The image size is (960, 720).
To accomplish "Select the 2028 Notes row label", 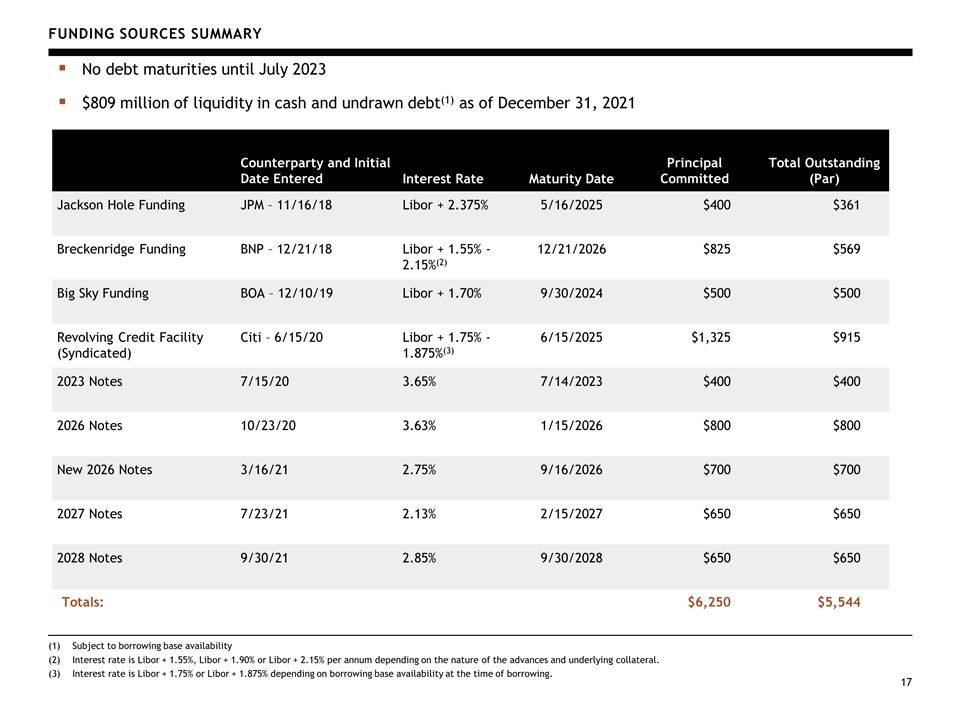I will pos(89,558).
